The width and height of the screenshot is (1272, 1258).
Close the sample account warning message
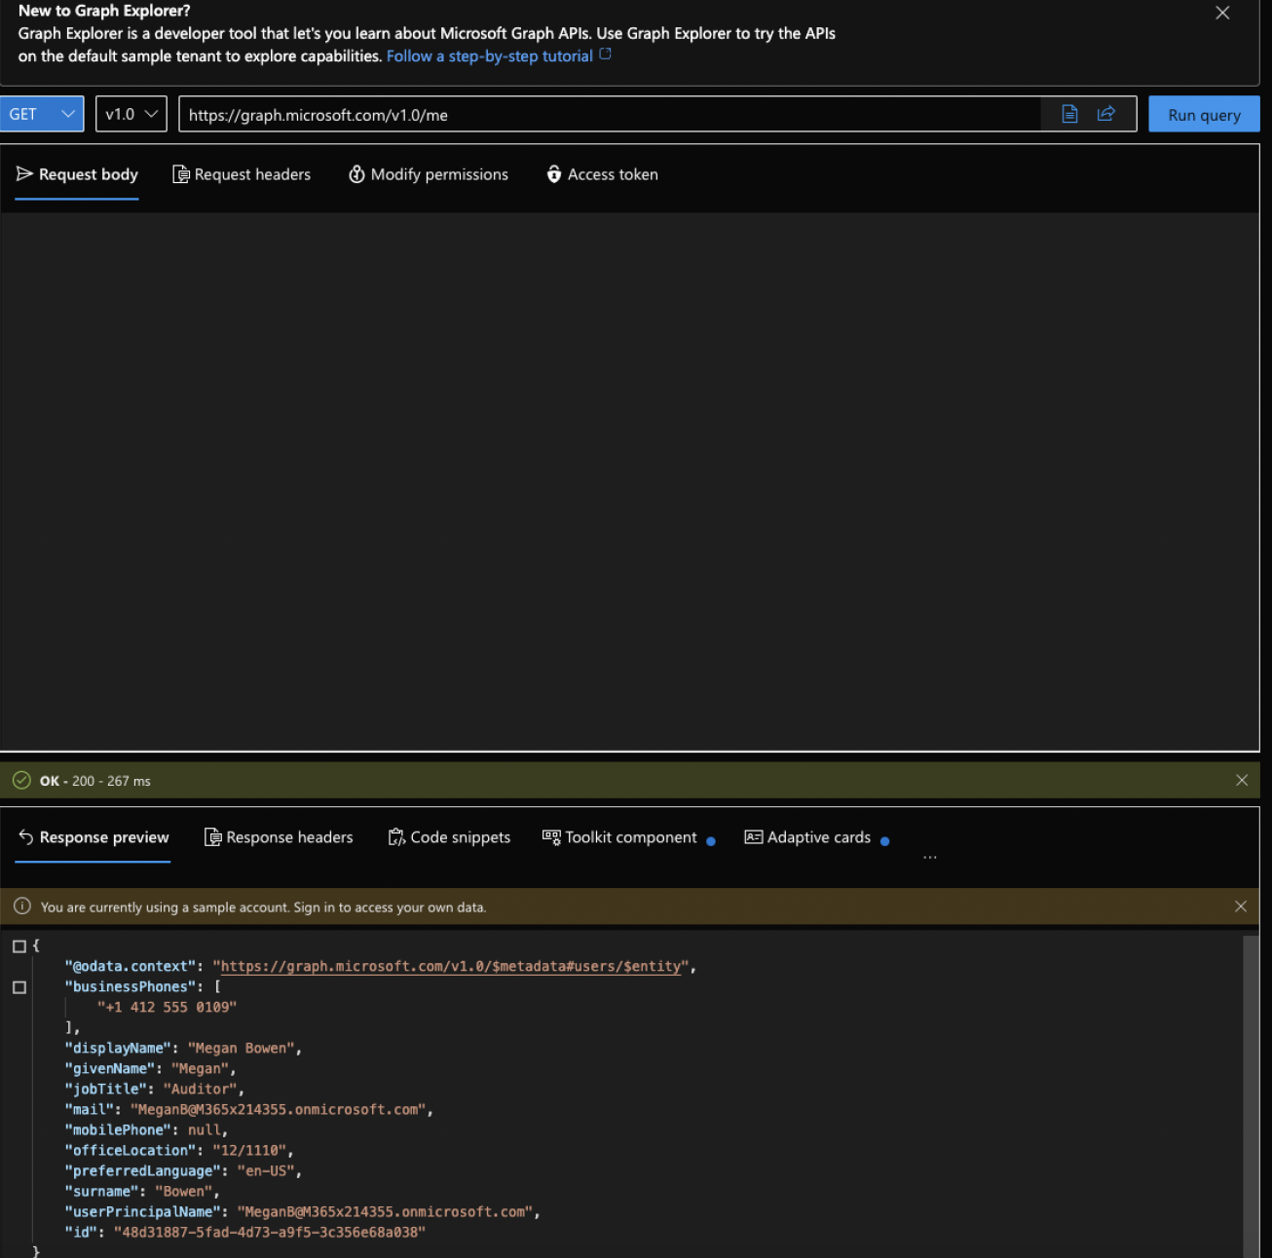click(1240, 906)
